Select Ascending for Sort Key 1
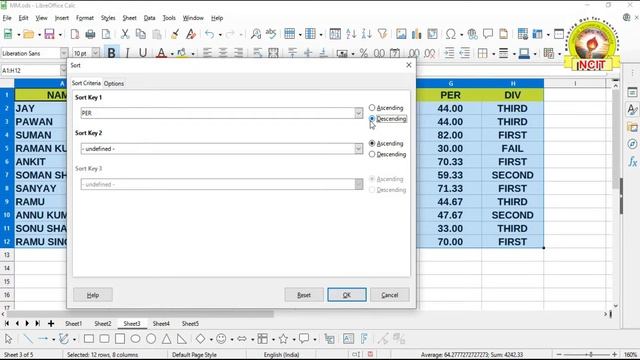Screen dimensions: 640x360 pos(386,108)
